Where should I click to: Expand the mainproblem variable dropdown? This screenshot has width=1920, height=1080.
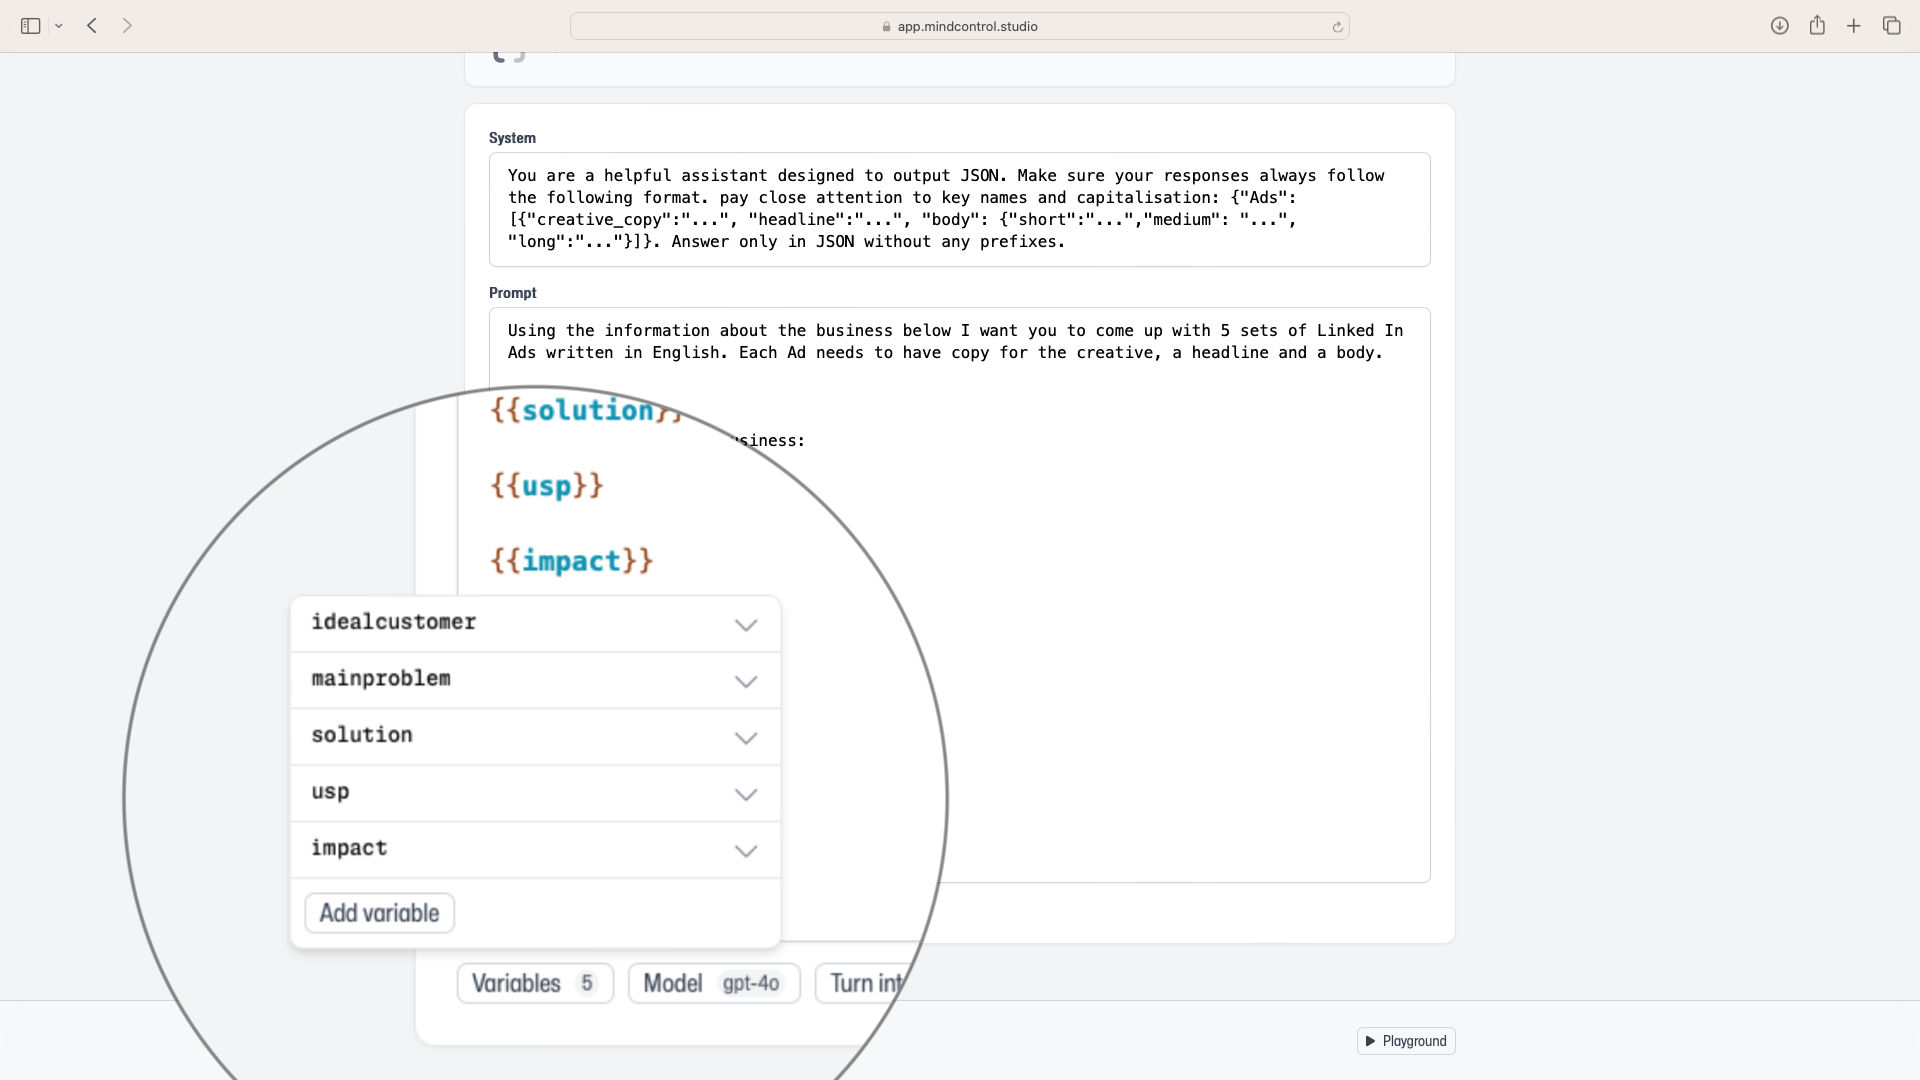pyautogui.click(x=745, y=679)
